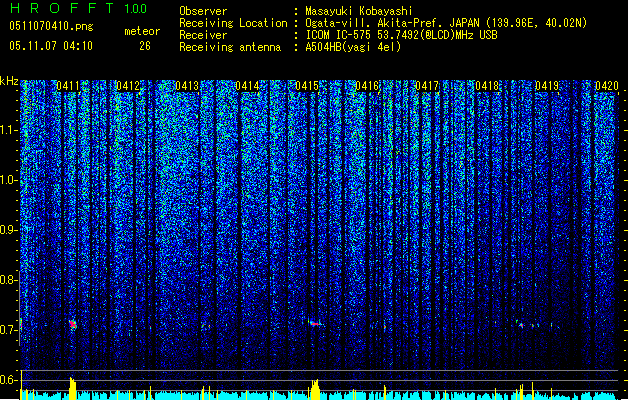Click the 0420 time marker
Viewport: 629px width, 400px height.
(607, 86)
